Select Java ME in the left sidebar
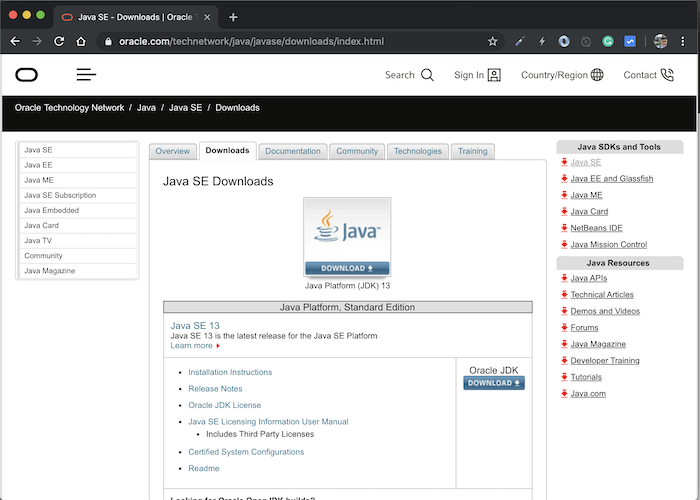The width and height of the screenshot is (700, 500). [78, 180]
